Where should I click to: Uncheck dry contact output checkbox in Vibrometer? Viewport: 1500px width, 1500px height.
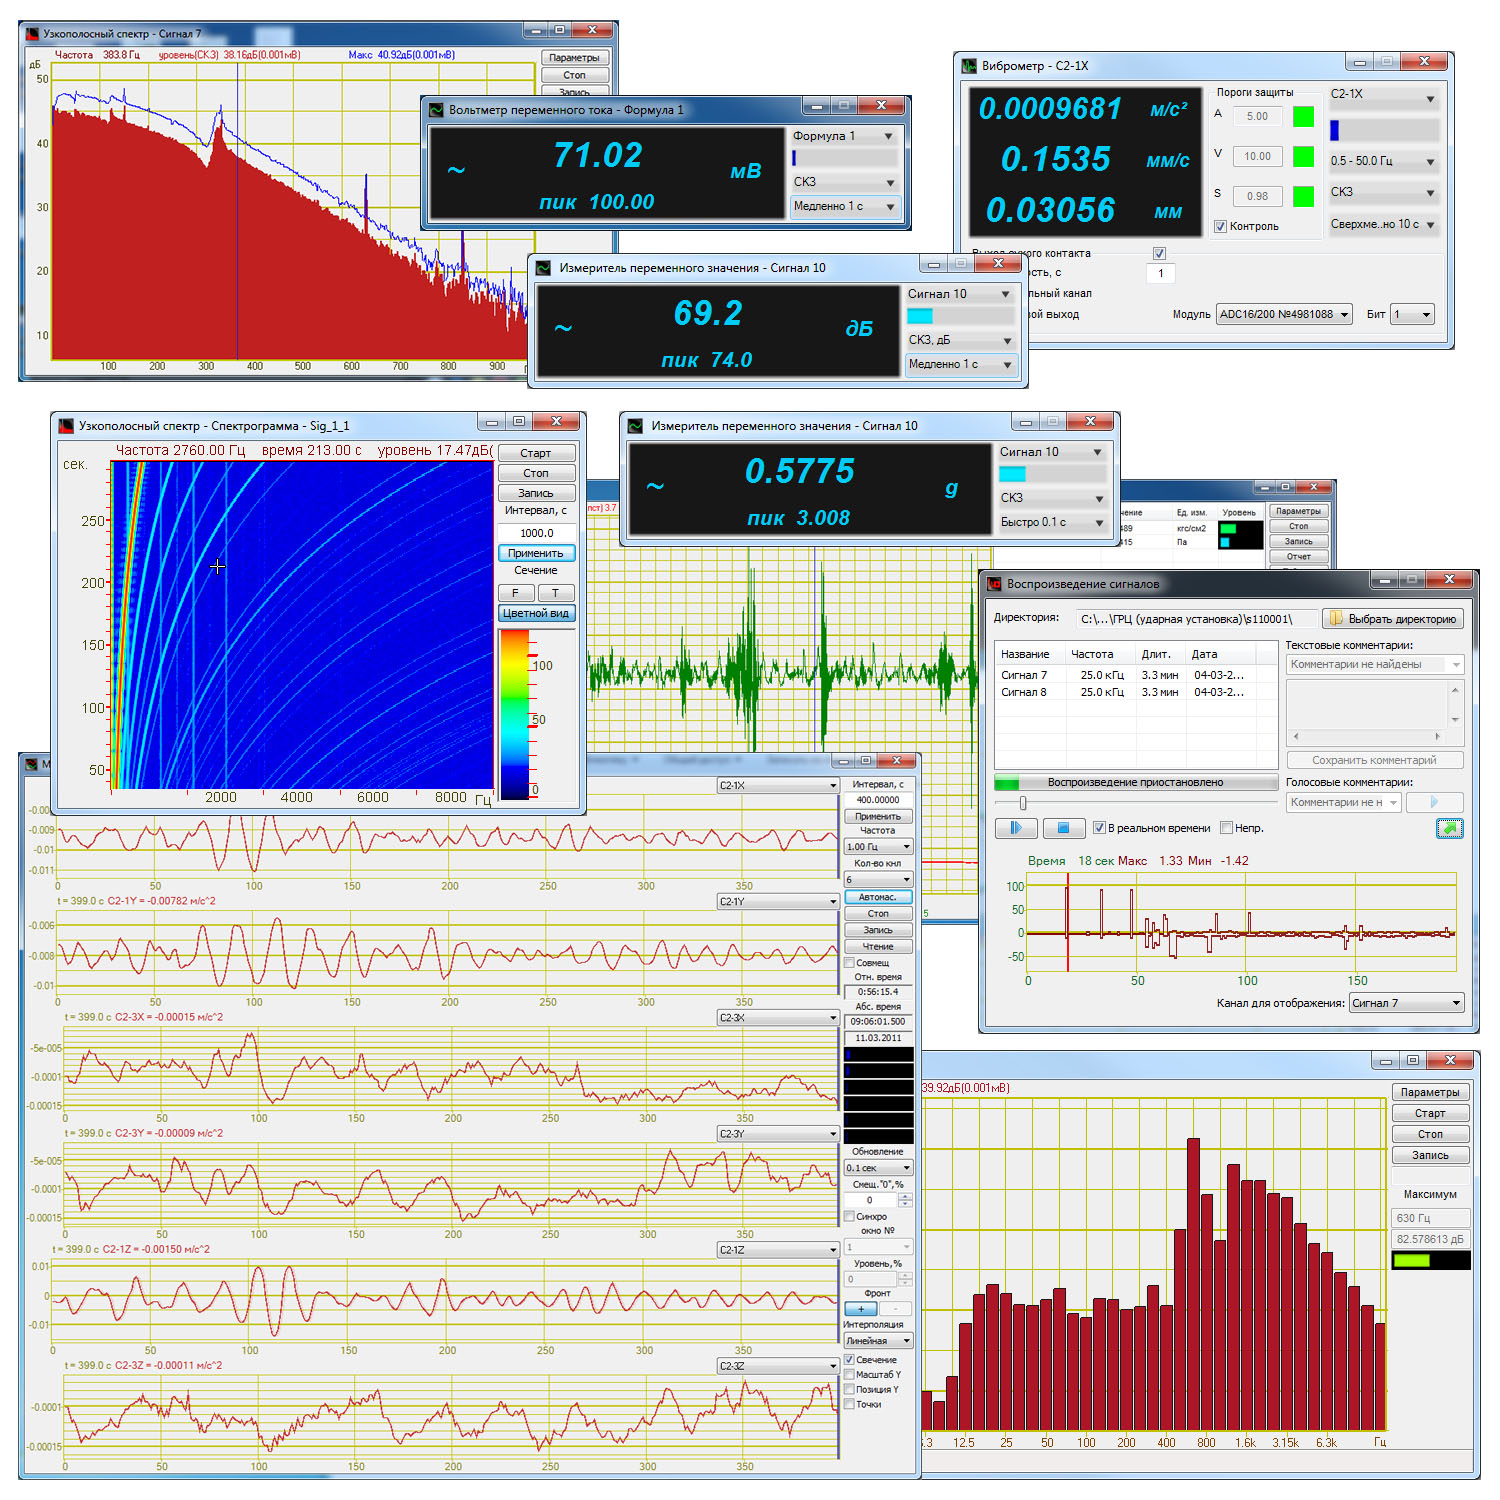pyautogui.click(x=1159, y=253)
